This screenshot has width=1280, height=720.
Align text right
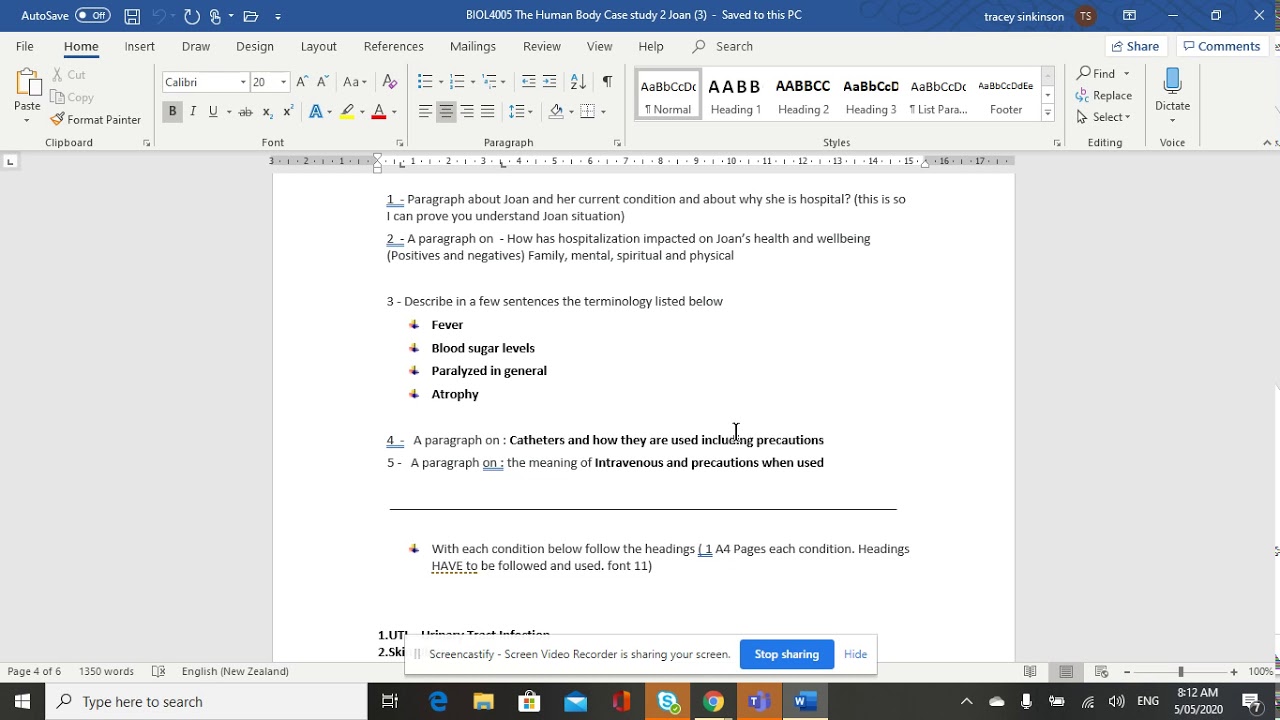[467, 111]
